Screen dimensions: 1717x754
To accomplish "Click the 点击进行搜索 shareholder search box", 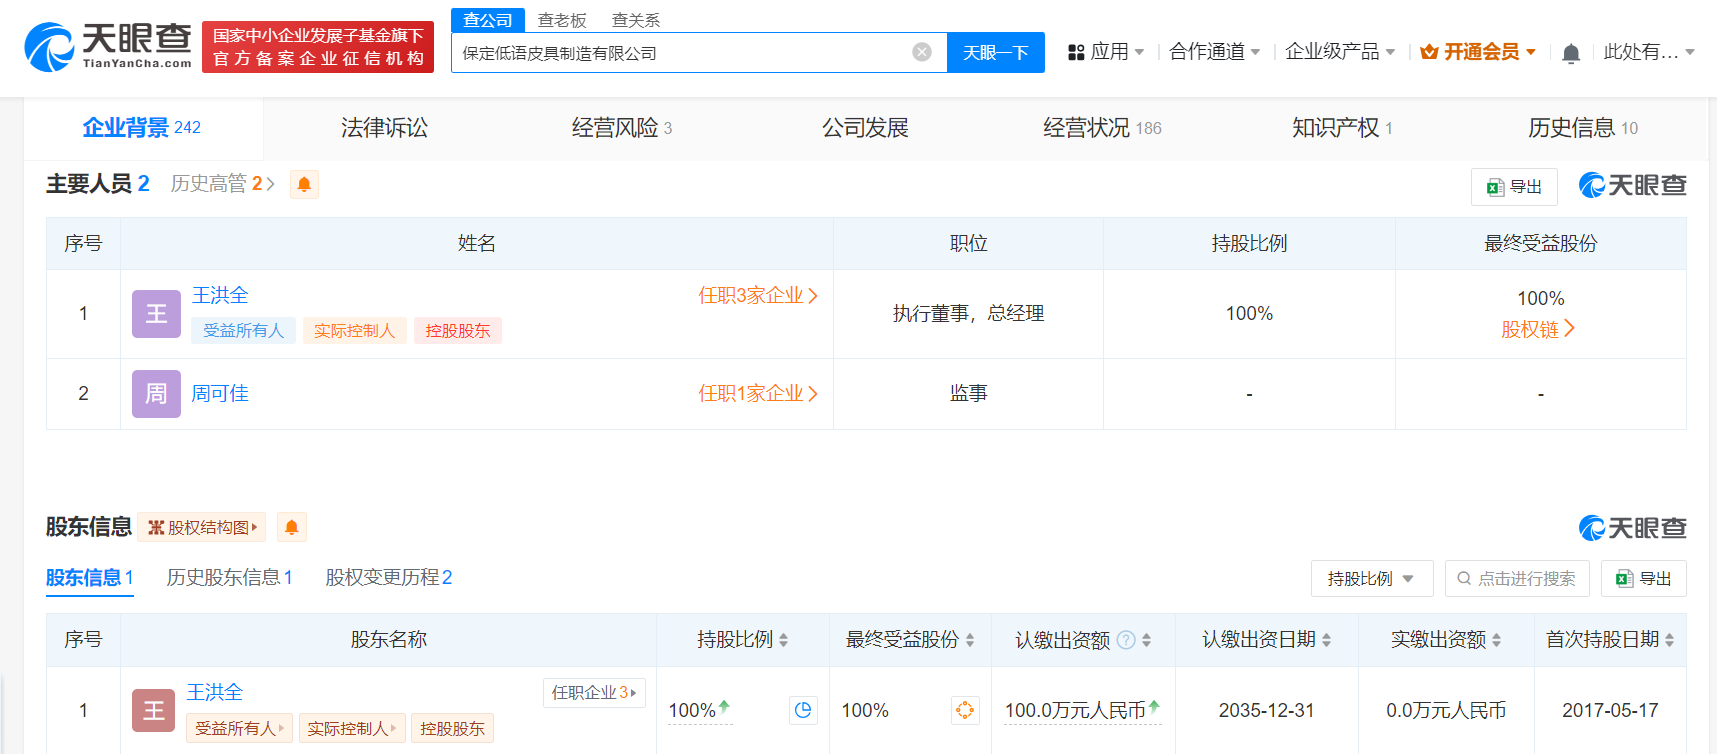I will (1517, 579).
